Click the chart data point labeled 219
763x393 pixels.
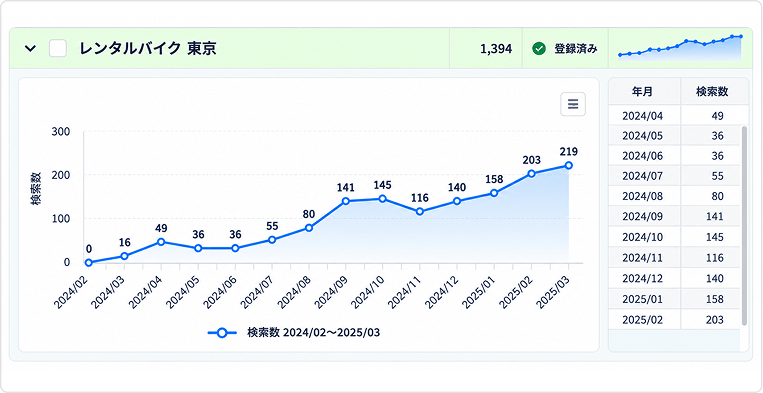coord(568,165)
